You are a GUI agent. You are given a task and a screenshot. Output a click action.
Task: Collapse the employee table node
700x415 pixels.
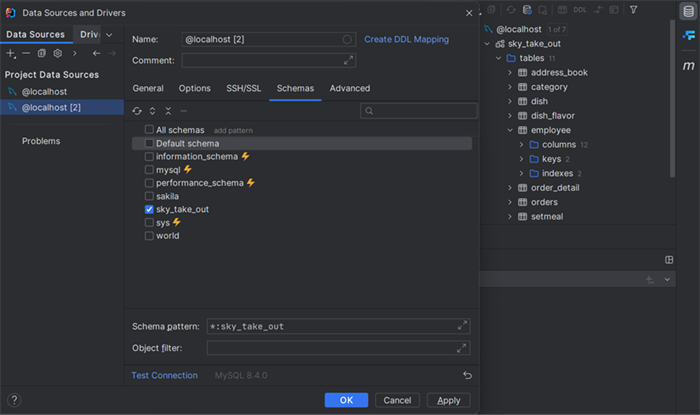pyautogui.click(x=510, y=130)
